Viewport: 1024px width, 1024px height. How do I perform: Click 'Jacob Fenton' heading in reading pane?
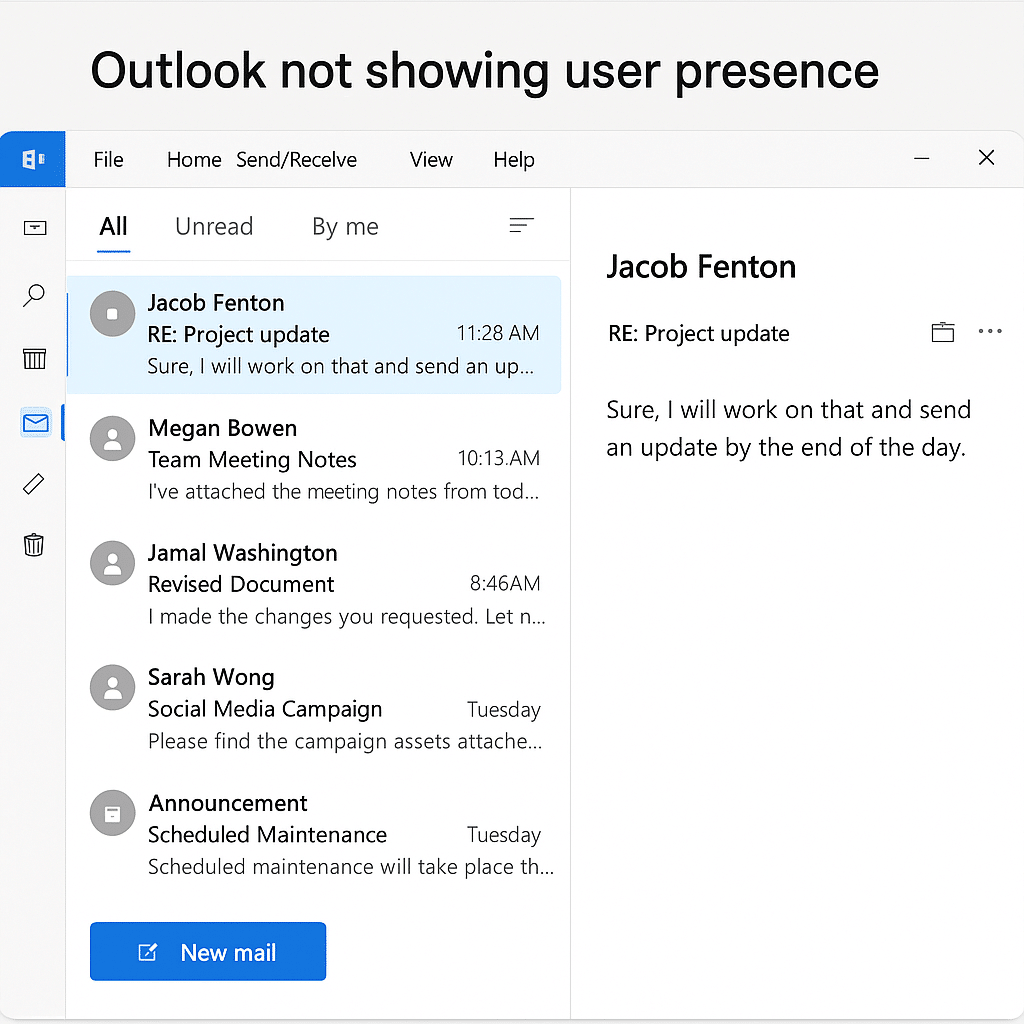[701, 266]
